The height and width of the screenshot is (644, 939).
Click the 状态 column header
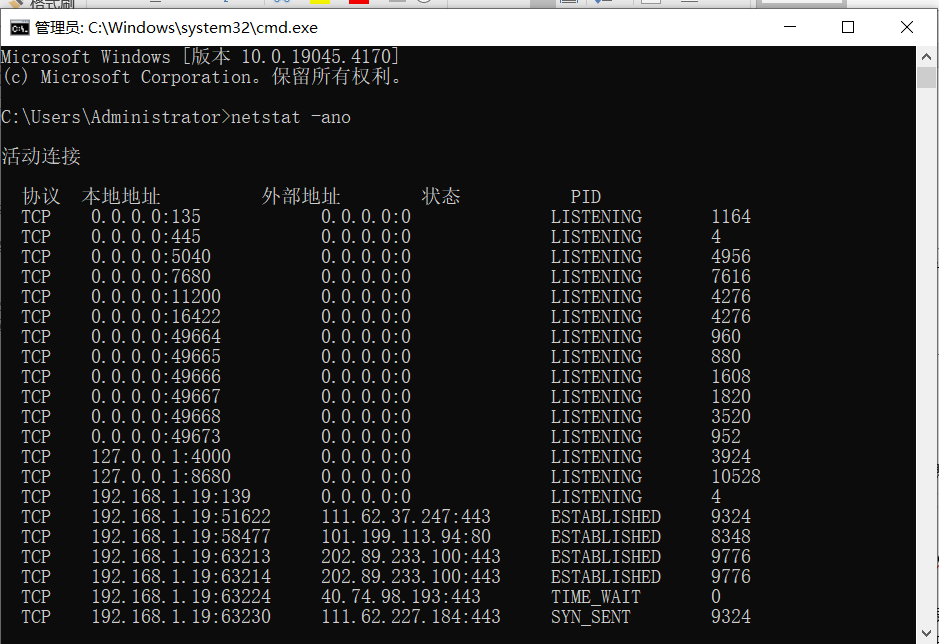[x=441, y=196]
